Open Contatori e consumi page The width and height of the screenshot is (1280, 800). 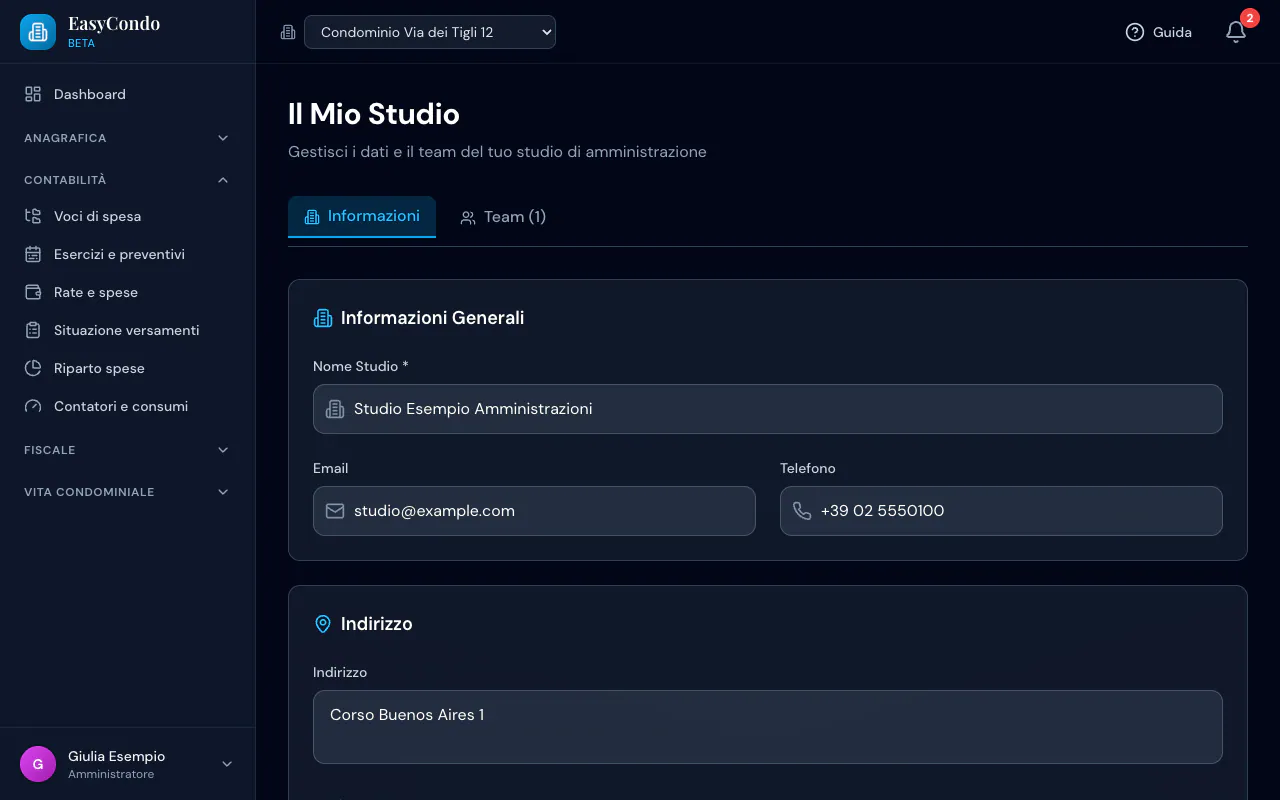point(127,406)
